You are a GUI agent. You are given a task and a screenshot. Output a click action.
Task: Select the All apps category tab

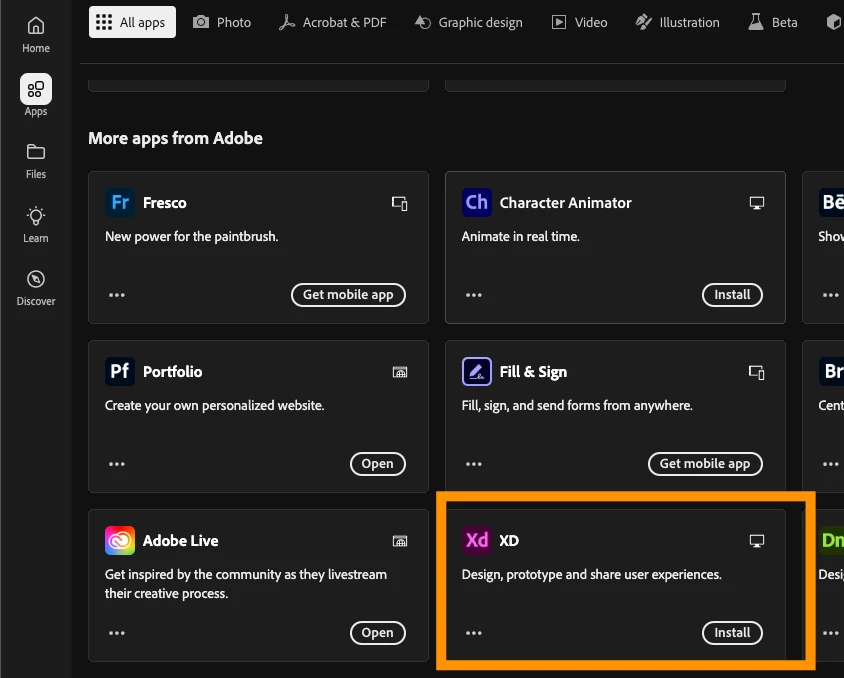[x=132, y=22]
